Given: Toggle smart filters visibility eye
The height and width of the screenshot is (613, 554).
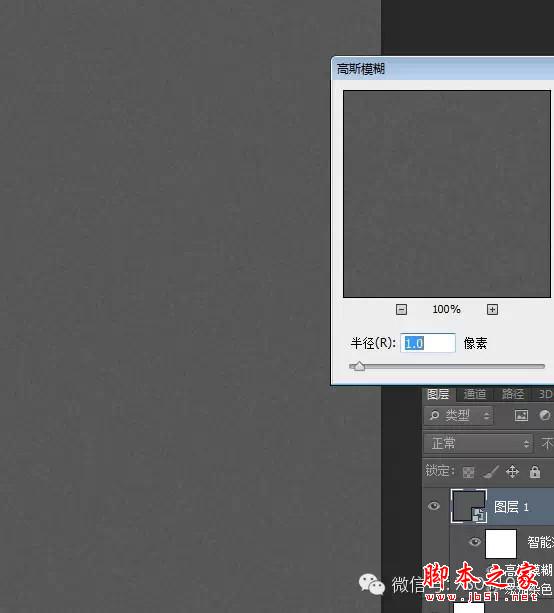Looking at the screenshot, I should (475, 542).
